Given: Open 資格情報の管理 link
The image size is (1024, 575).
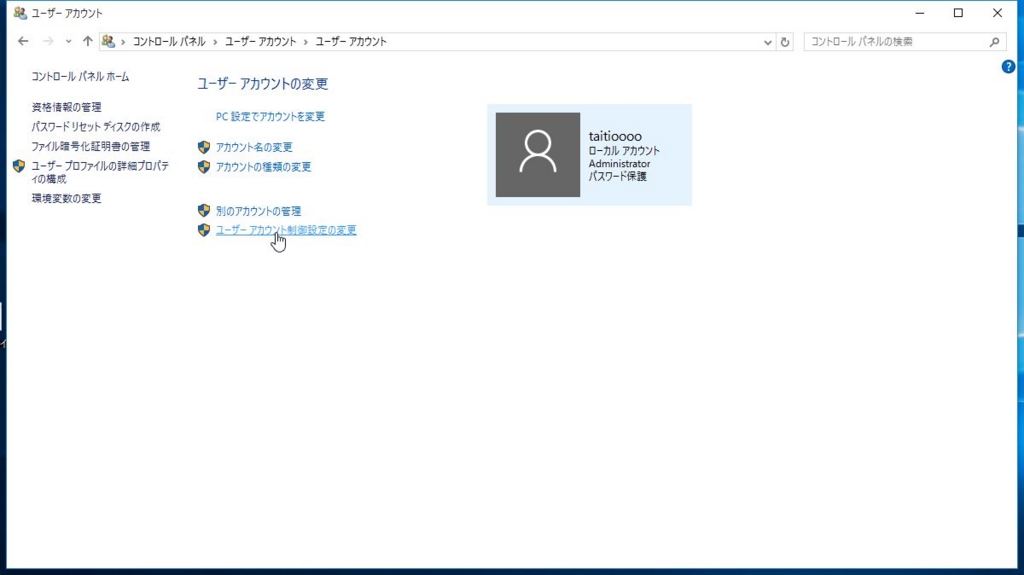Looking at the screenshot, I should (x=67, y=107).
